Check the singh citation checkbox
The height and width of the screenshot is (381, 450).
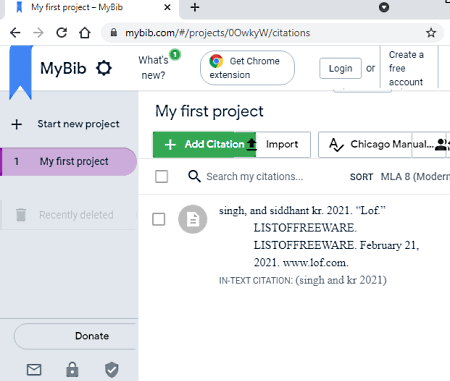pos(159,219)
